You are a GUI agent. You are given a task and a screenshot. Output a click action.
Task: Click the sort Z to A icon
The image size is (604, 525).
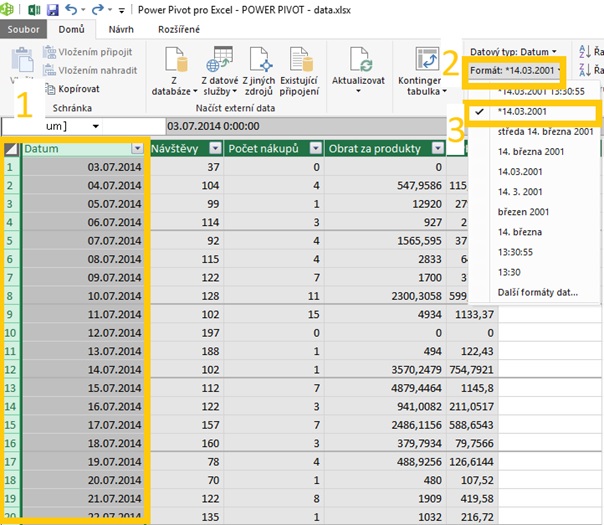coord(586,70)
